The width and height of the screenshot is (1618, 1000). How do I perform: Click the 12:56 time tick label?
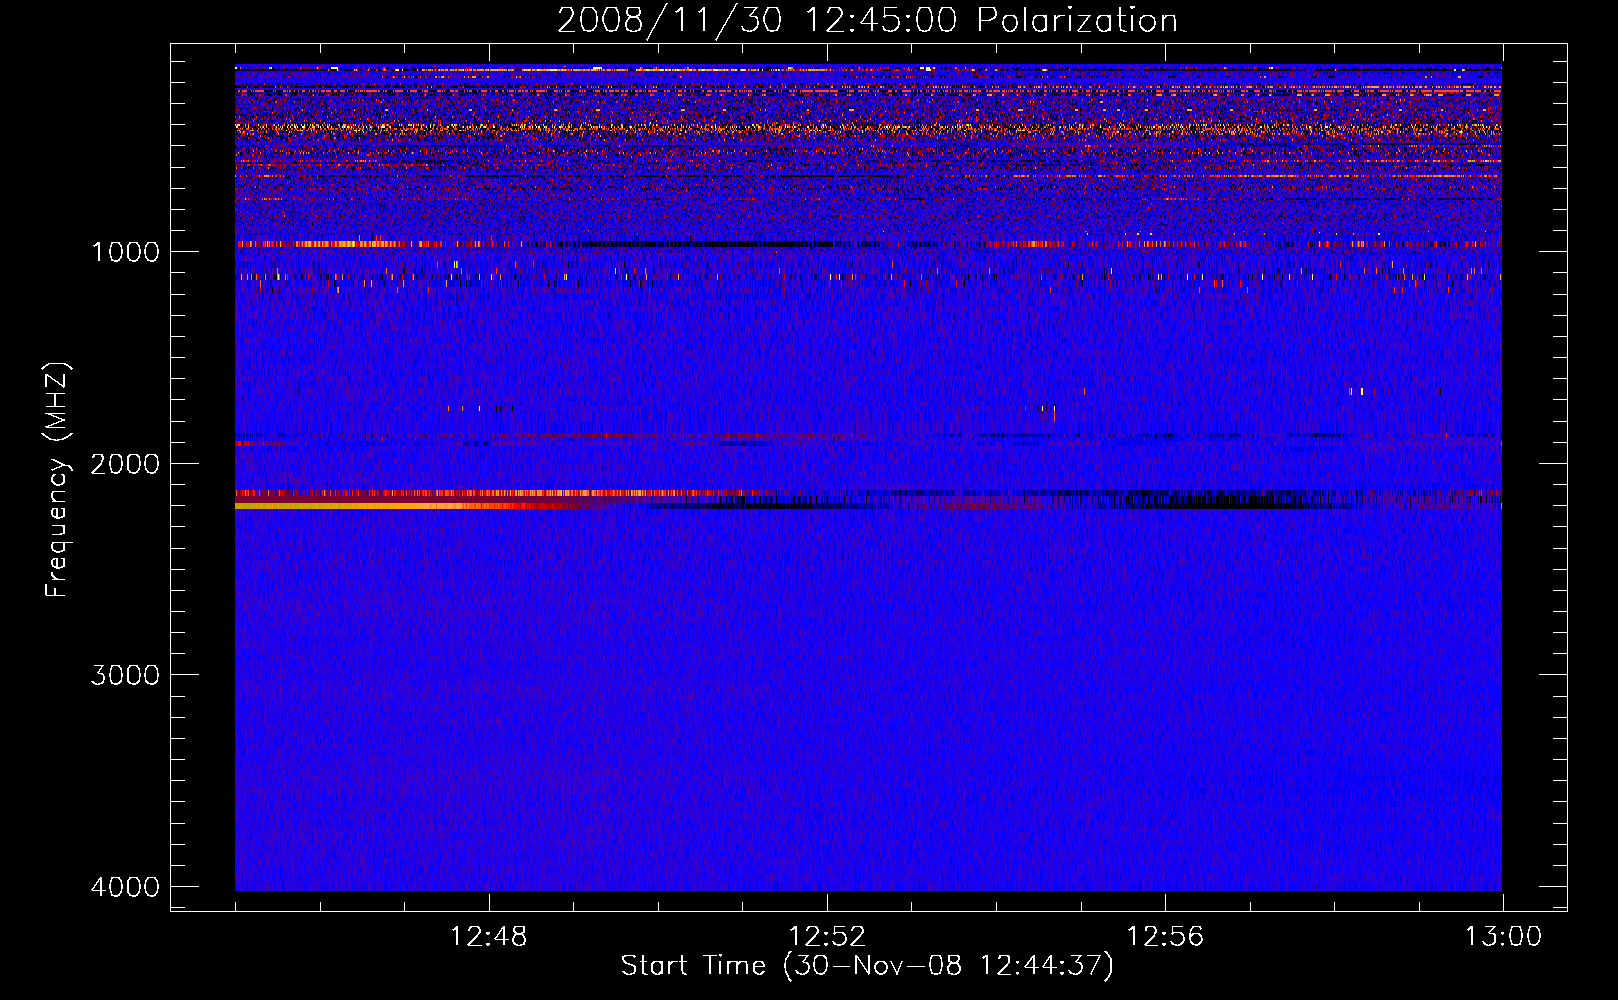[1165, 937]
